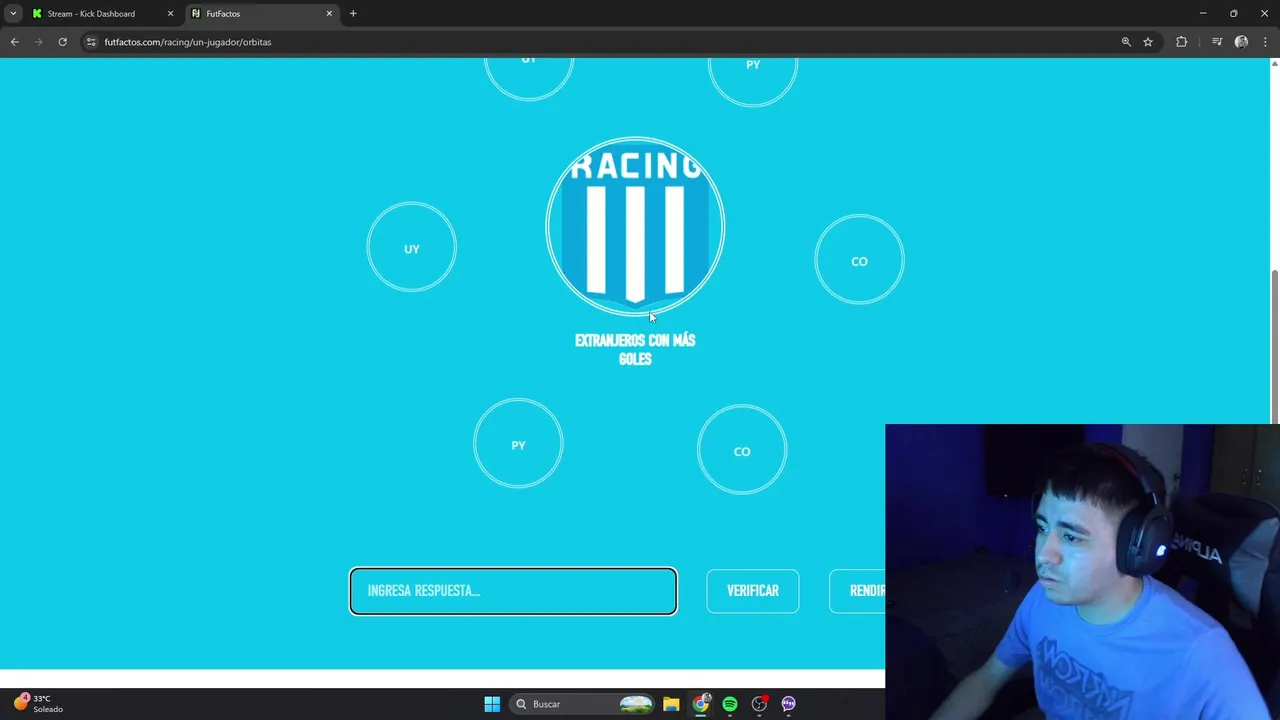This screenshot has width=1280, height=720.
Task: Open OBS Studio from the taskbar
Action: (x=759, y=704)
